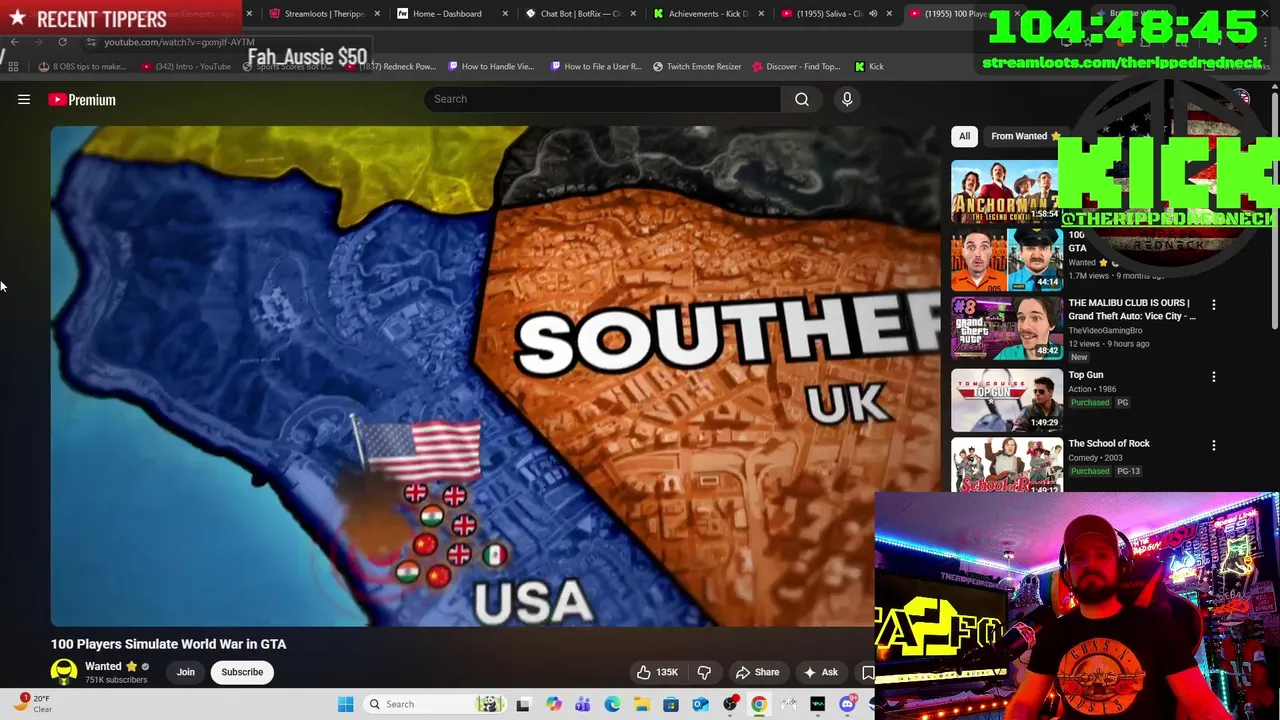Open File Explorer from taskbar

tap(641, 704)
